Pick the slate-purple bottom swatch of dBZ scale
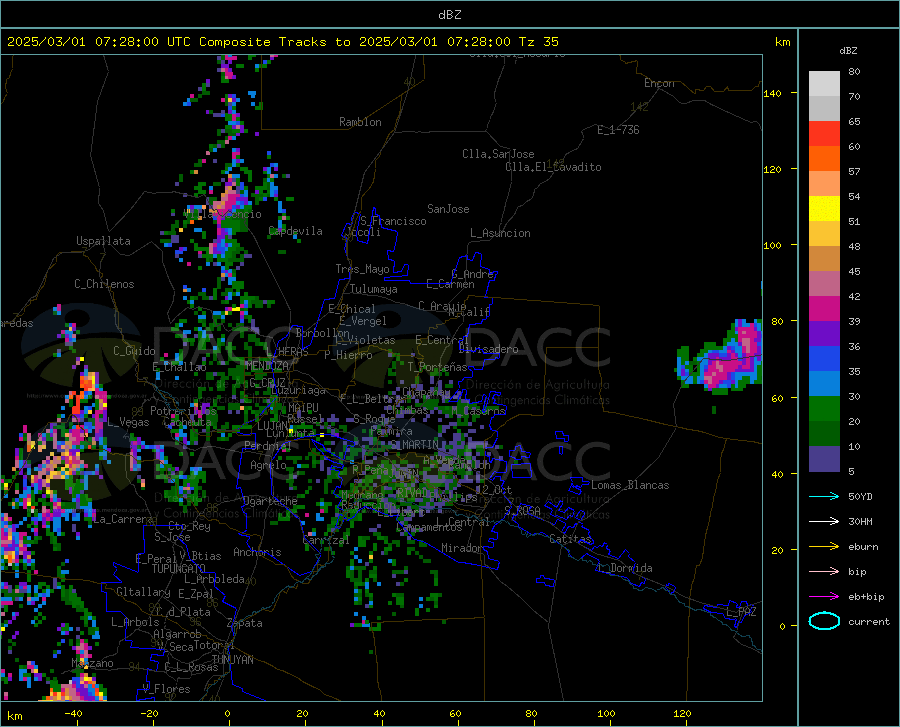 [824, 459]
